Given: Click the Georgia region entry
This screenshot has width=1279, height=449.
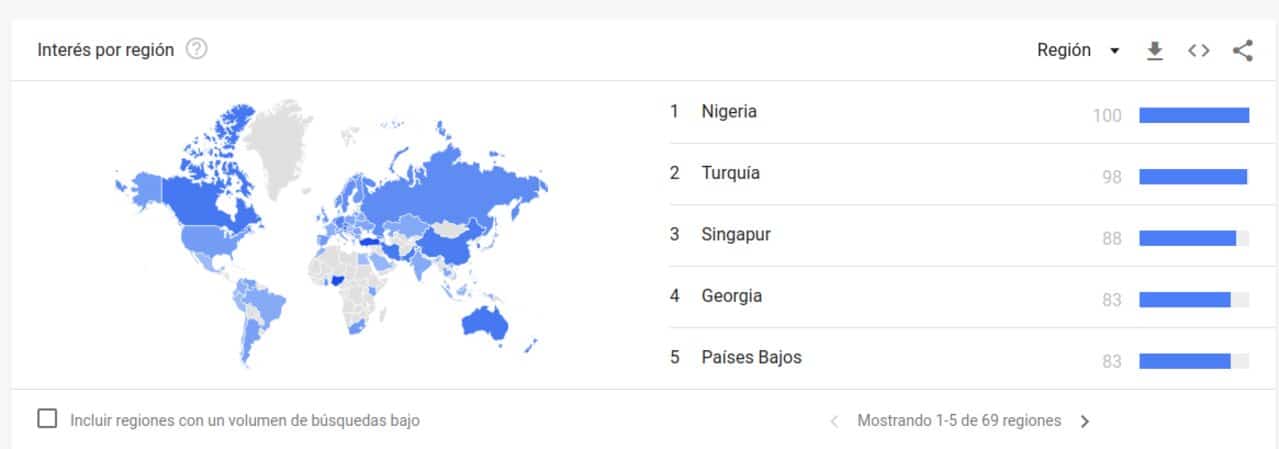Looking at the screenshot, I should click(731, 296).
